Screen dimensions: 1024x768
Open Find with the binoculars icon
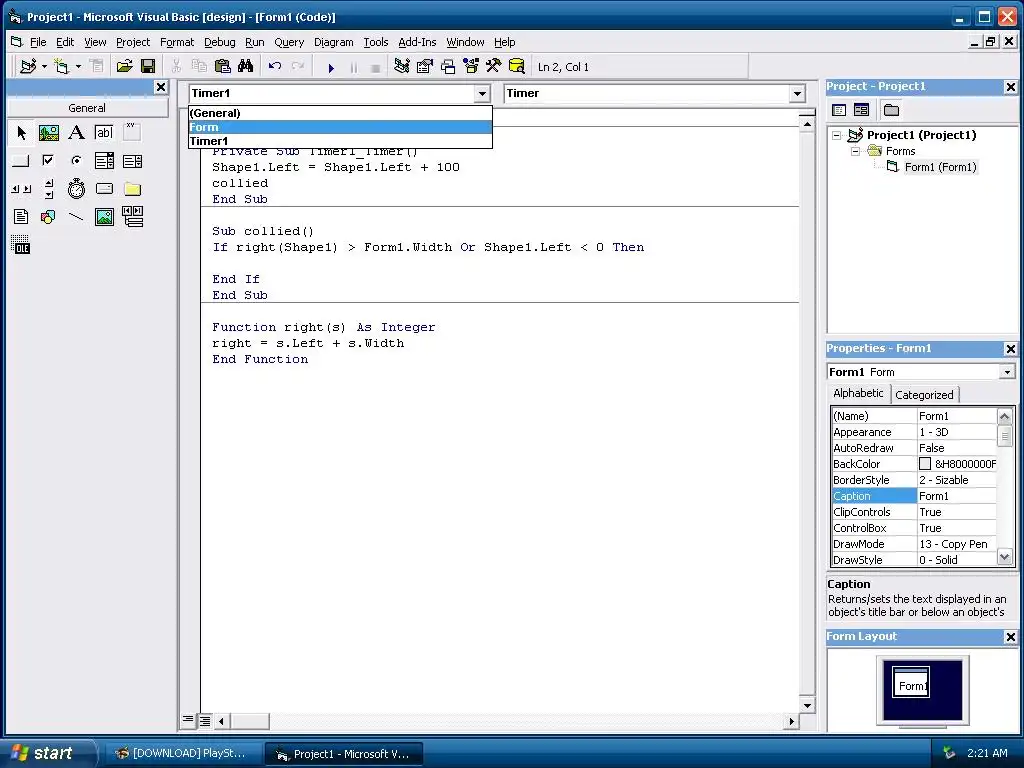tap(246, 67)
